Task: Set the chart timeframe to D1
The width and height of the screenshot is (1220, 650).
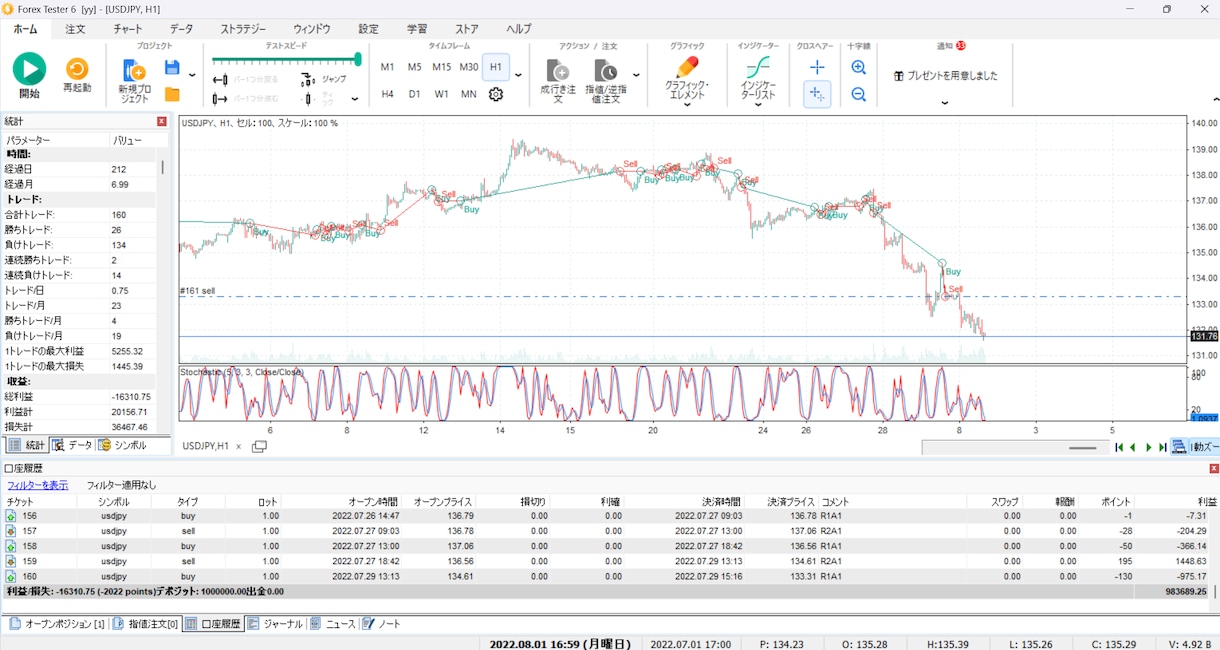Action: tap(414, 94)
